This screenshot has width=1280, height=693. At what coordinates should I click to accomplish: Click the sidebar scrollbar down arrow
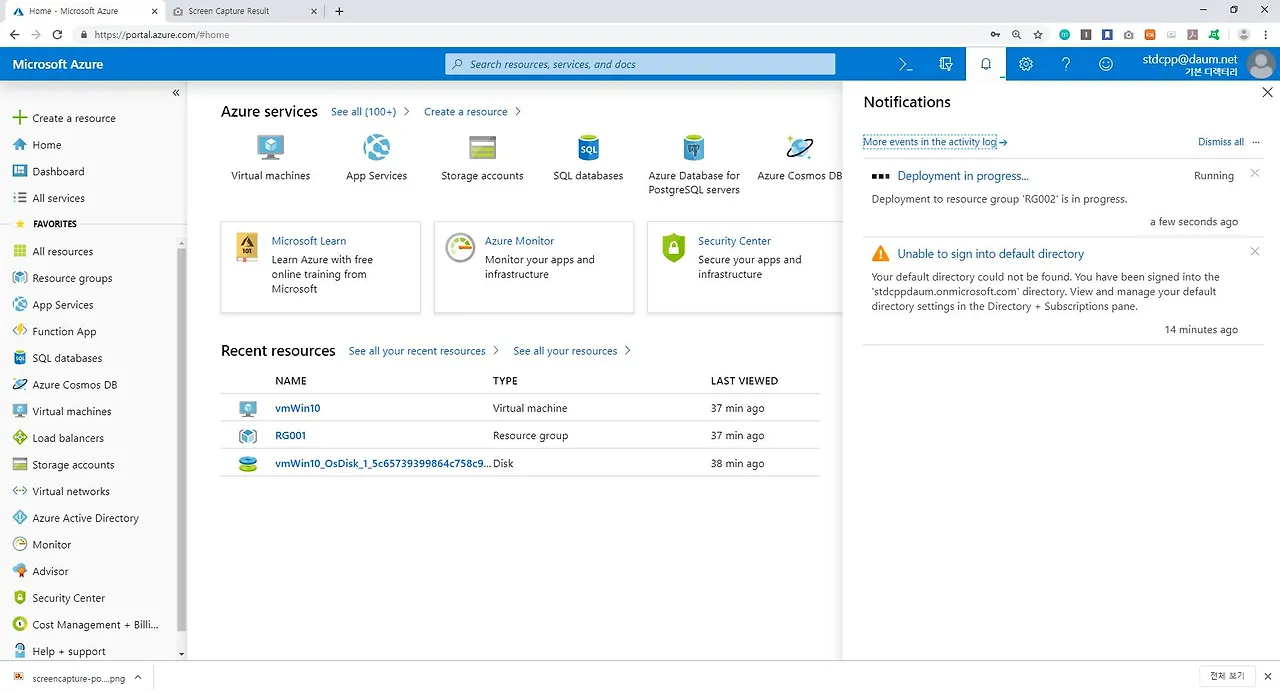coord(182,654)
